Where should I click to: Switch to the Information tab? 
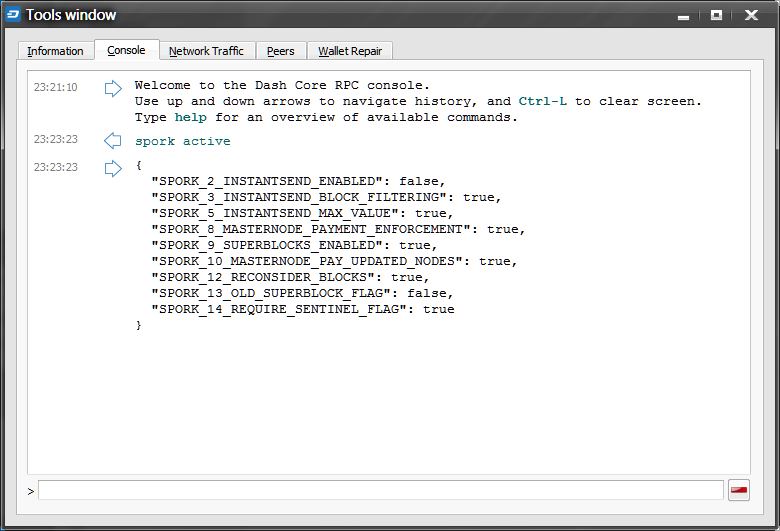55,51
